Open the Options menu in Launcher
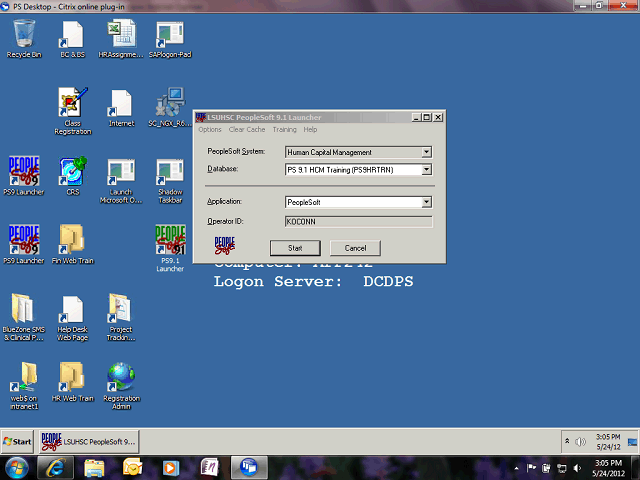This screenshot has width=640, height=480. (210, 129)
